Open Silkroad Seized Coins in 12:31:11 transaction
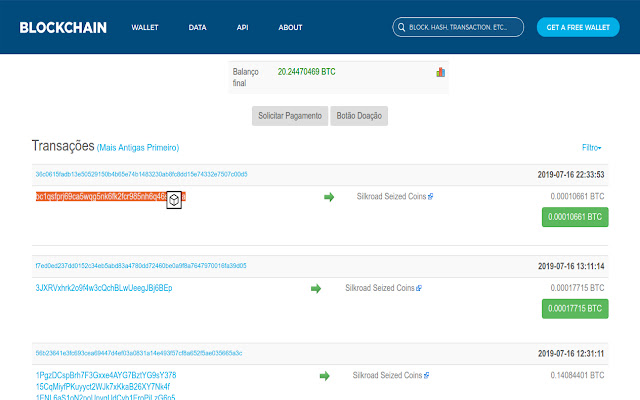640x400 pixels. (x=387, y=375)
